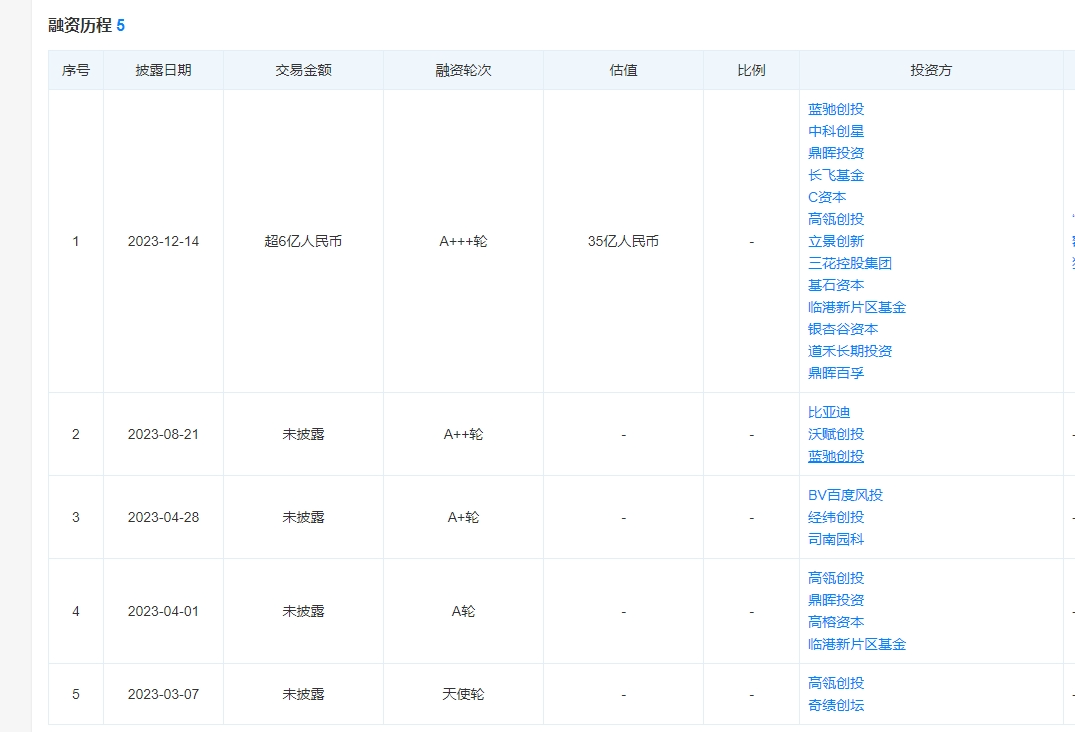Open the 中科创星 investor link
The height and width of the screenshot is (732, 1075).
(x=836, y=131)
